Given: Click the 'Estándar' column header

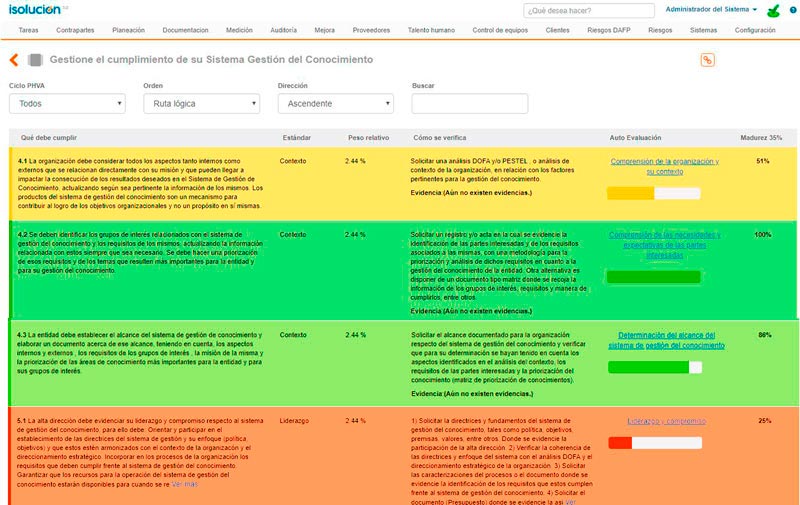Looking at the screenshot, I should coord(296,138).
